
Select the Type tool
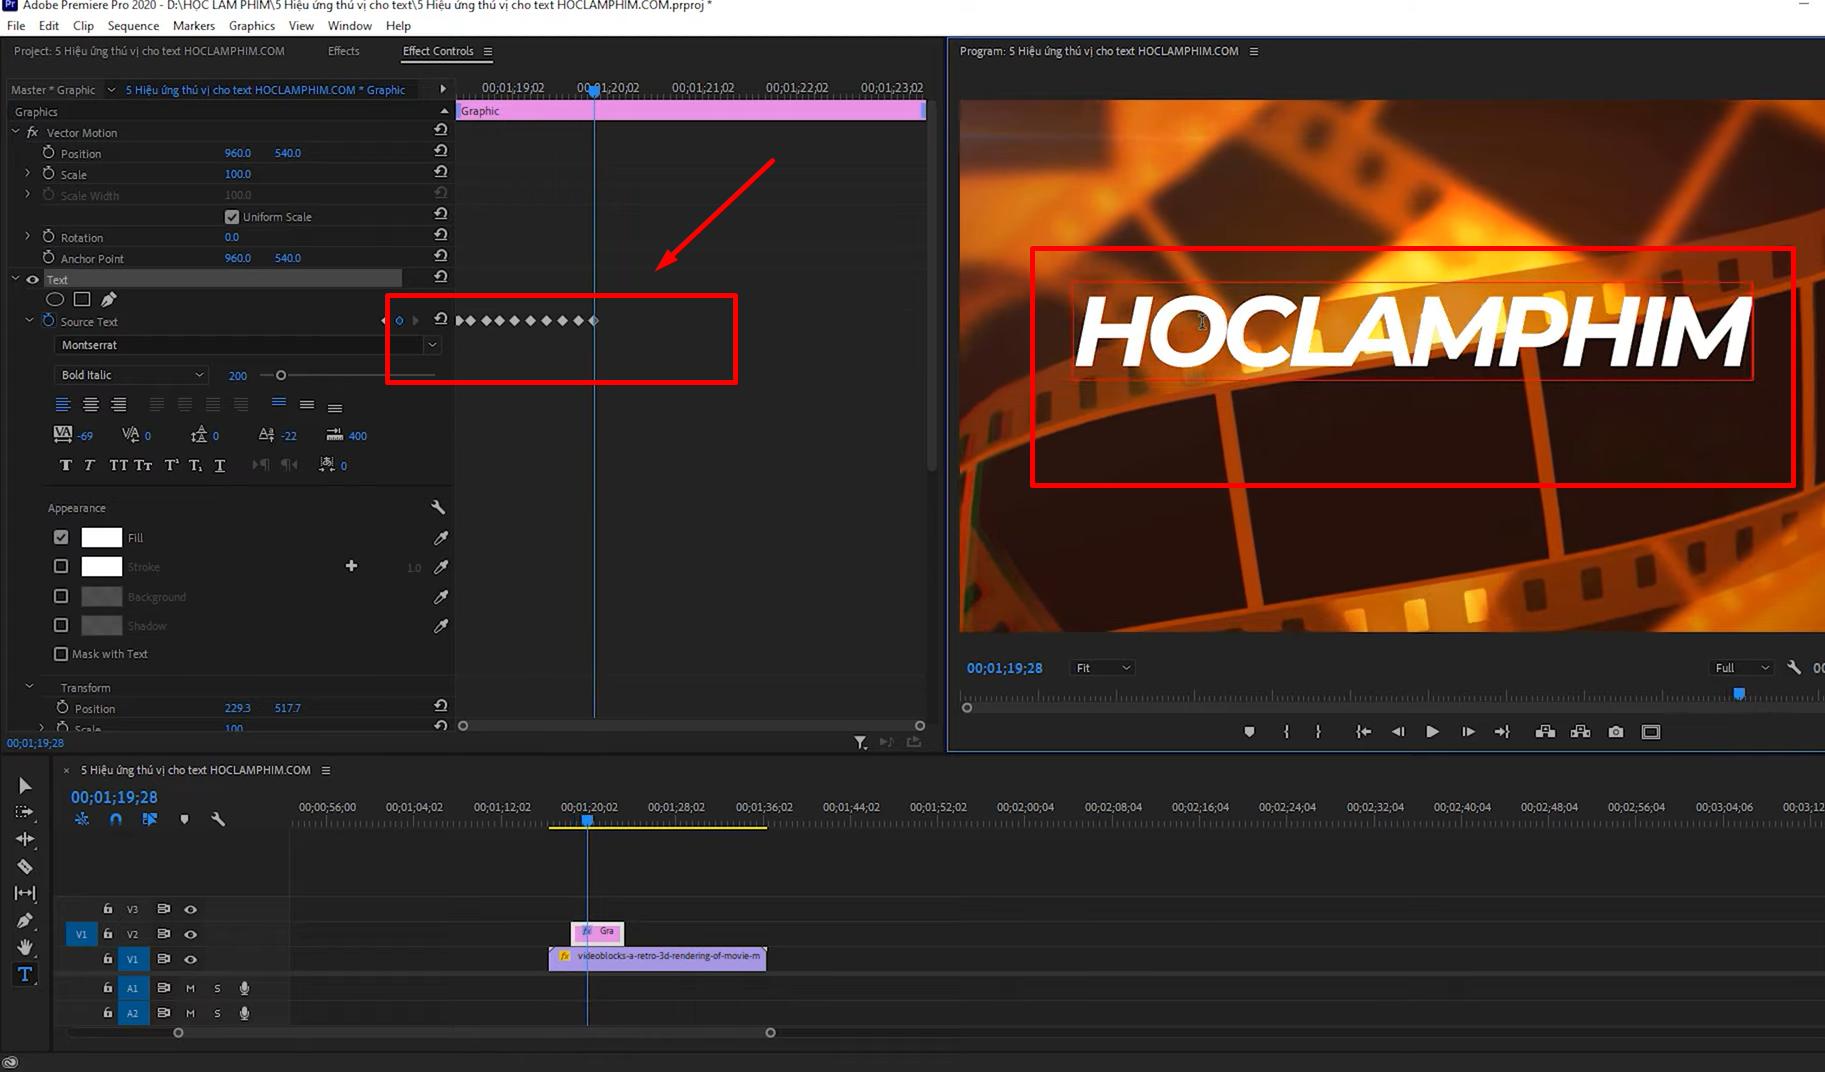pyautogui.click(x=25, y=975)
